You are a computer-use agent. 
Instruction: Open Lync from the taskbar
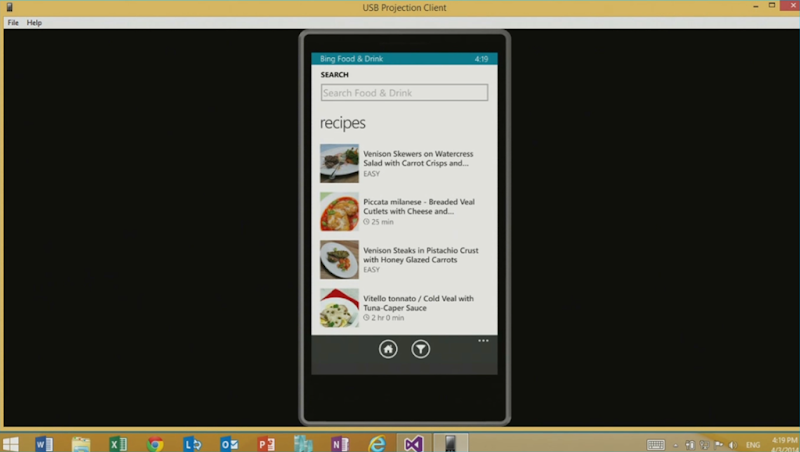192,444
